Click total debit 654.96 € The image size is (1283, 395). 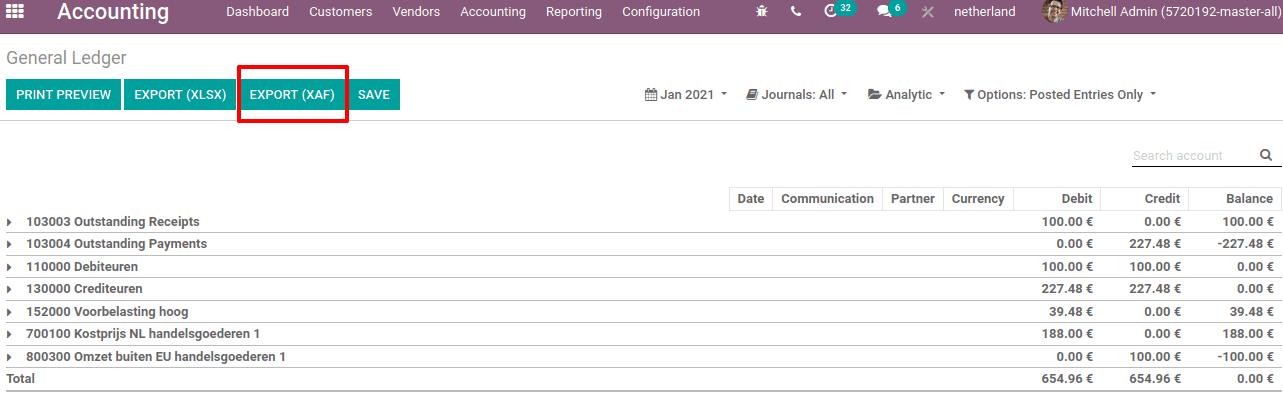click(x=1067, y=379)
